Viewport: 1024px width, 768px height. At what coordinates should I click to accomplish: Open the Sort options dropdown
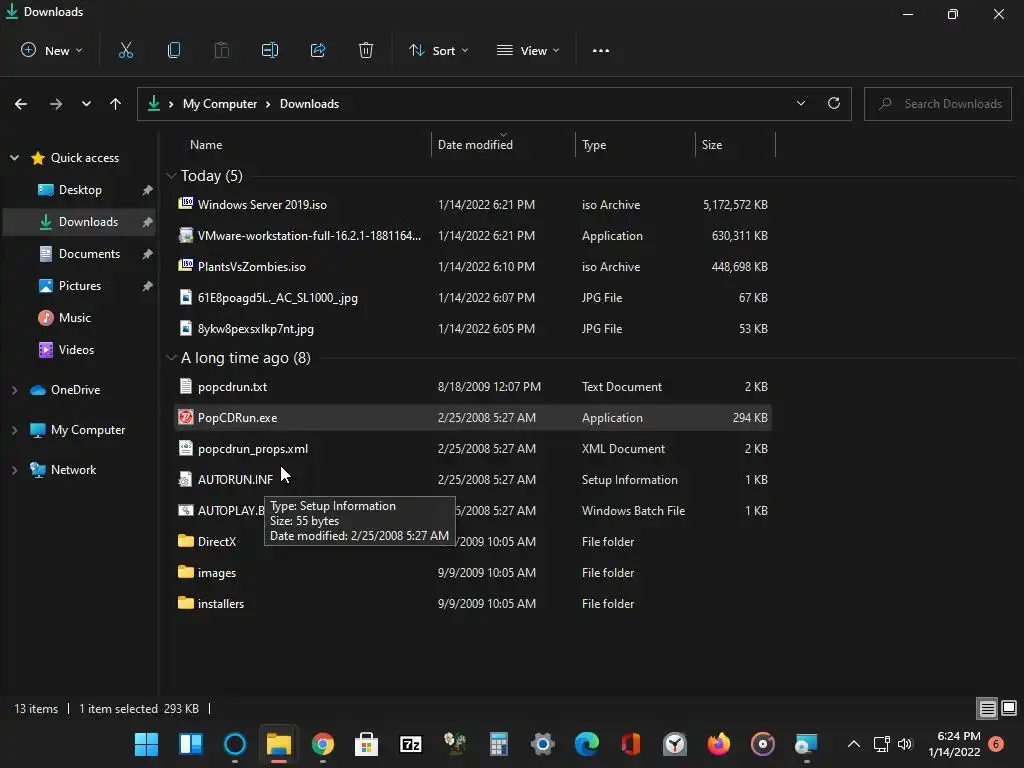click(x=439, y=50)
